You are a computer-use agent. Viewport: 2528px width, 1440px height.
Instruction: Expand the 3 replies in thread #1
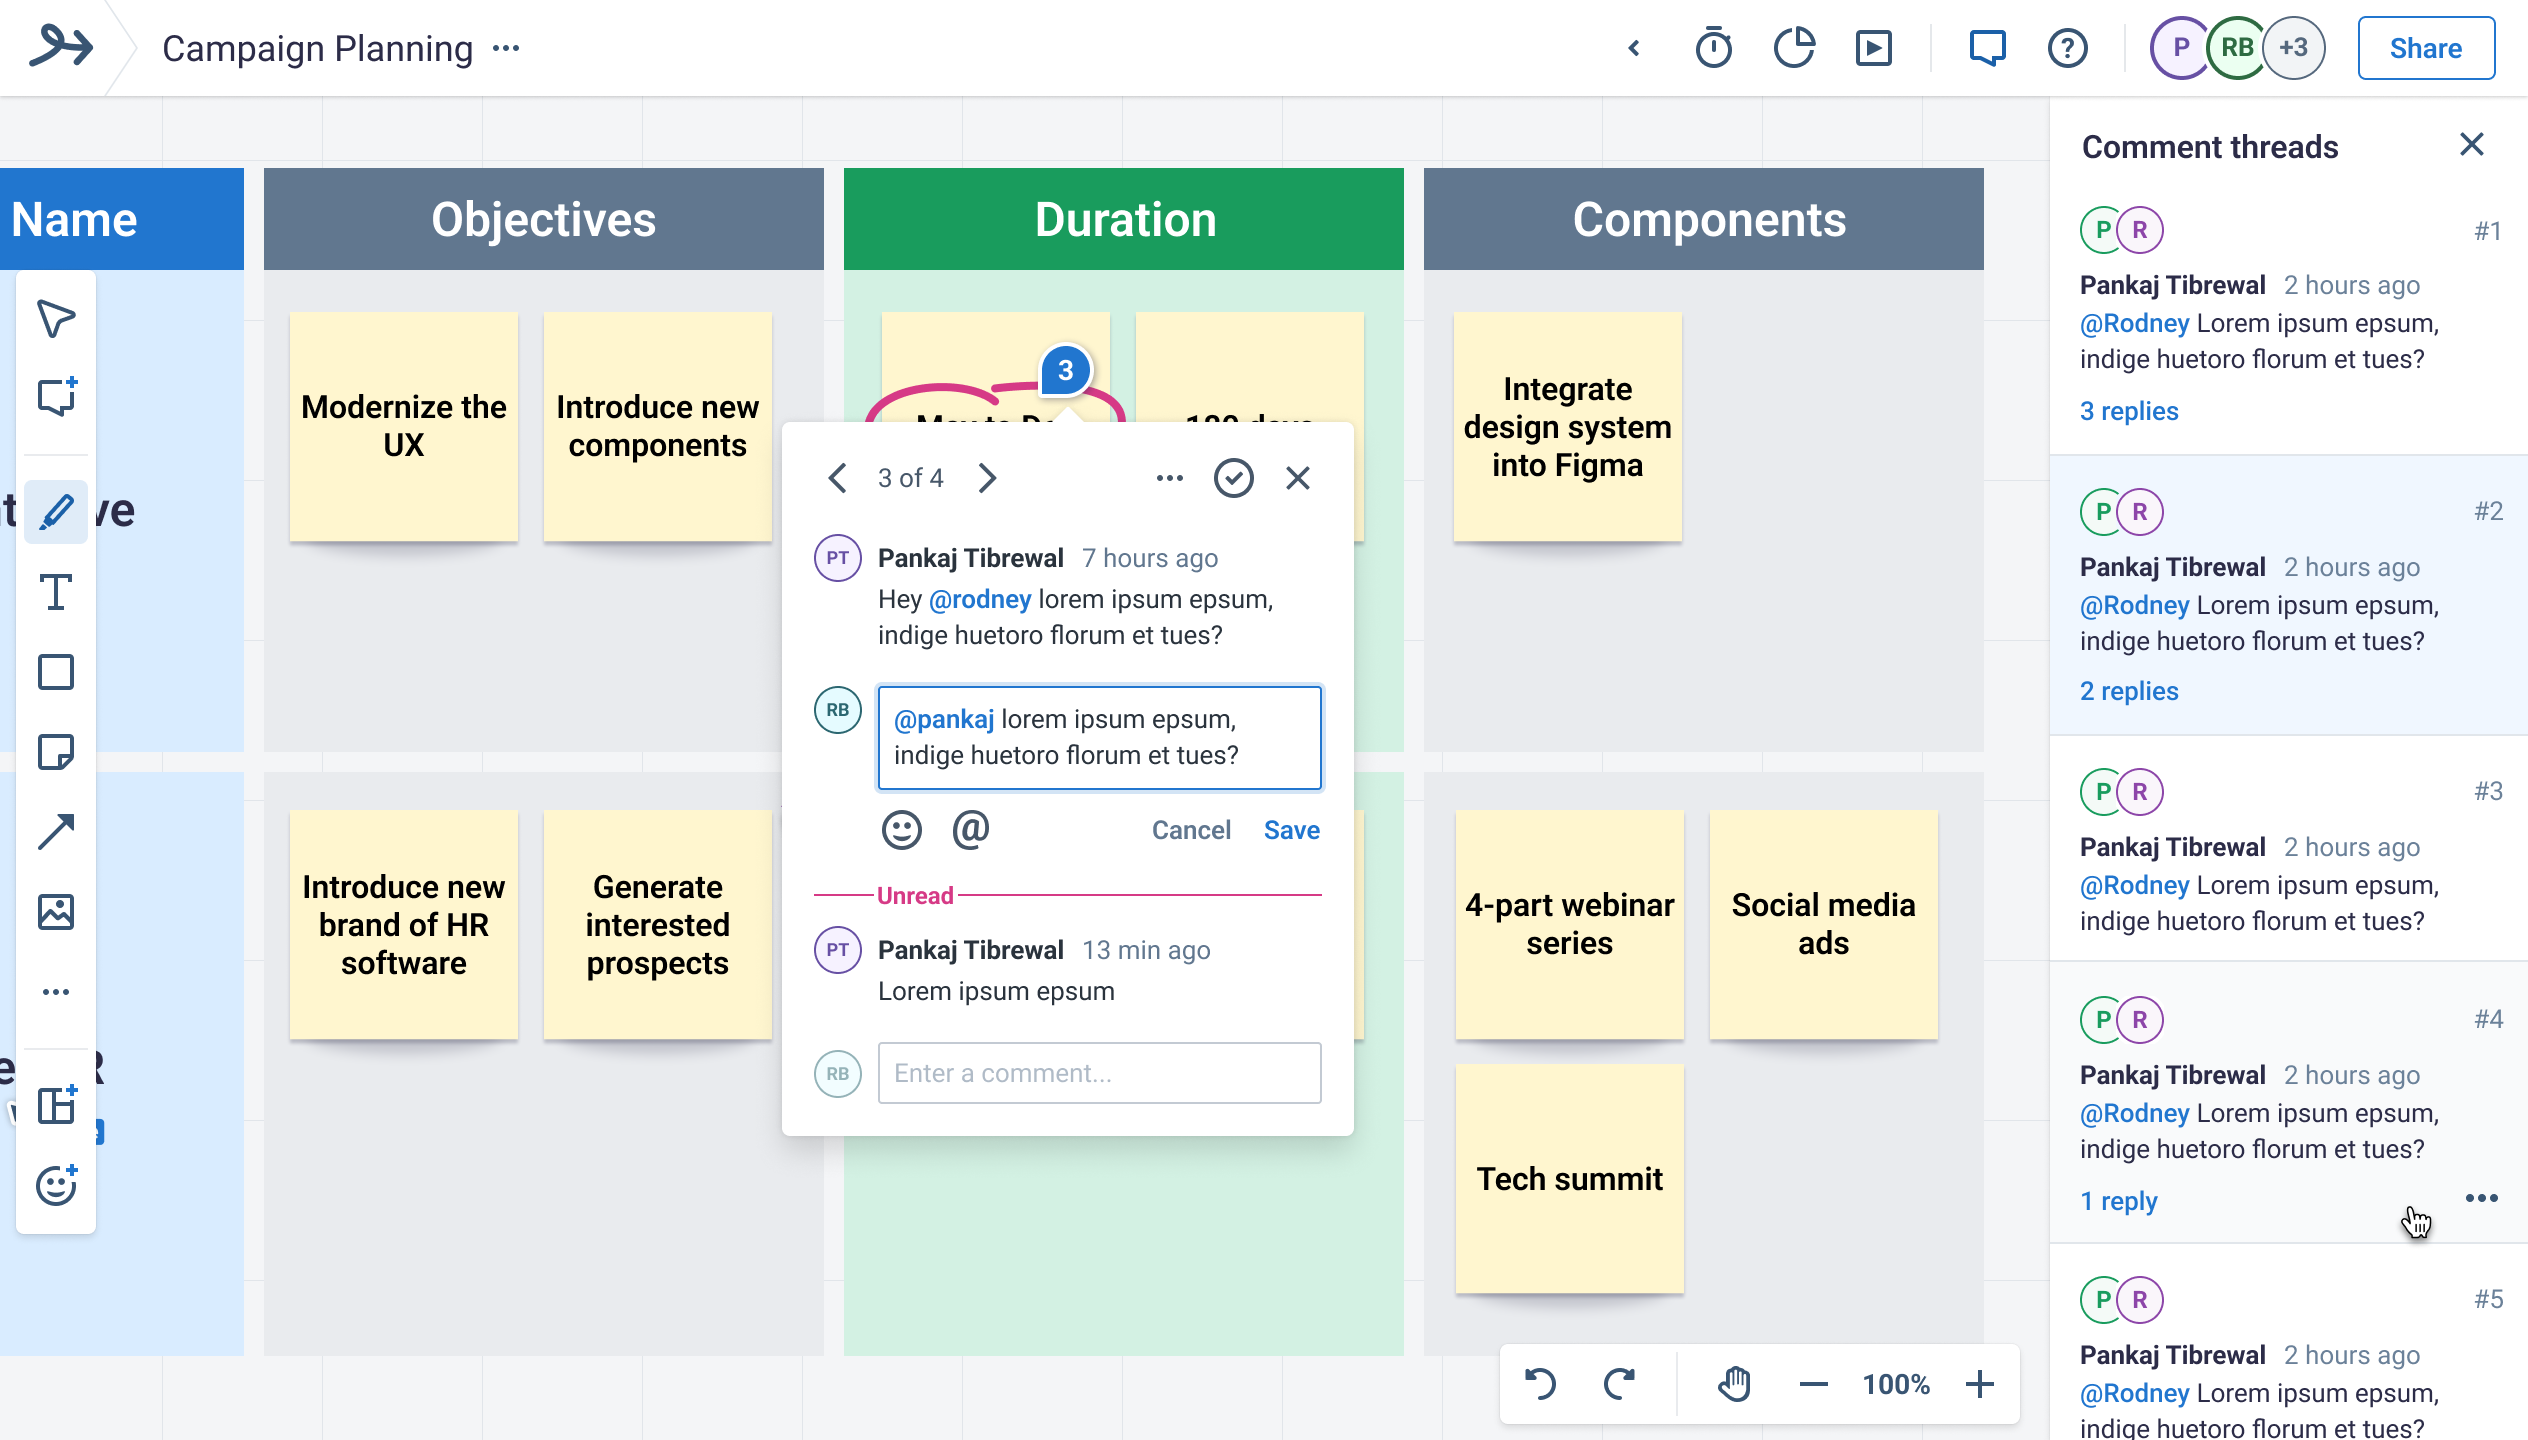tap(2129, 411)
